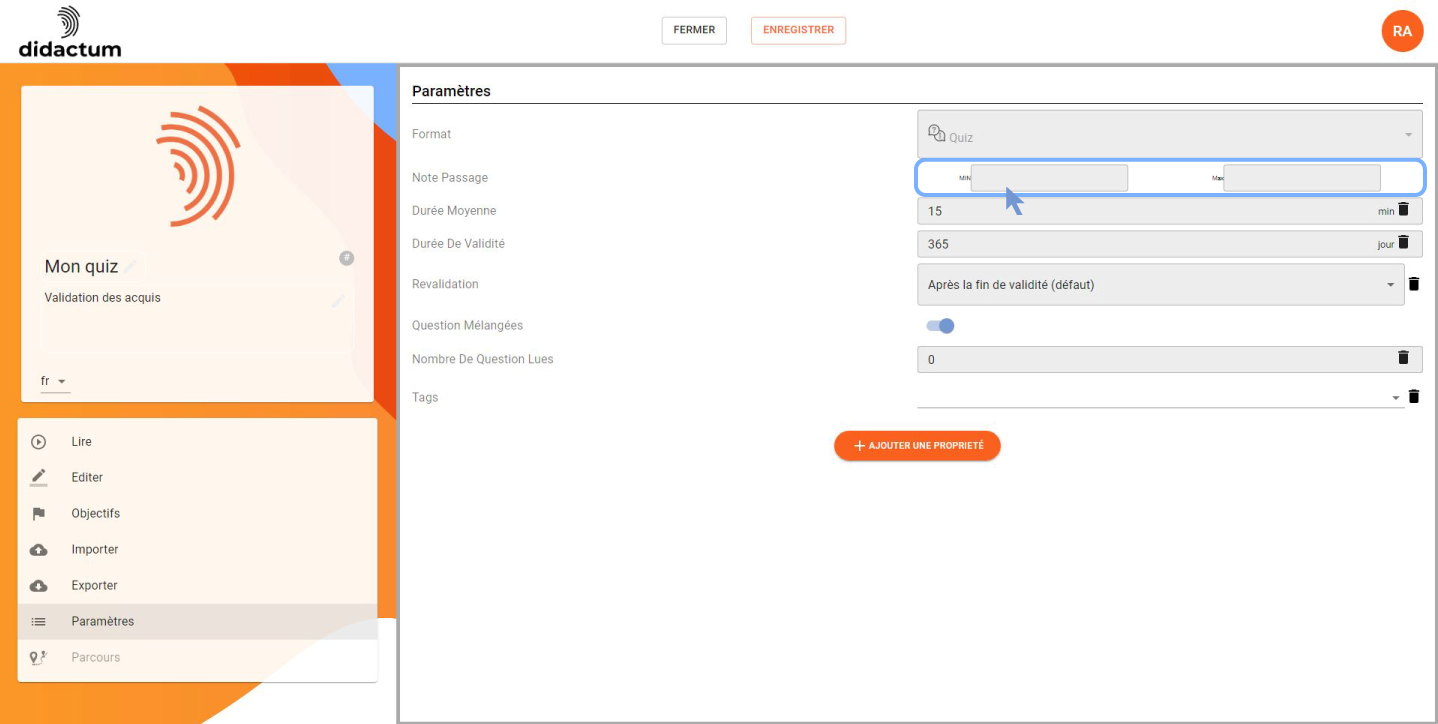1438x724 pixels.
Task: Select Exporter in the side menu
Action: click(x=197, y=586)
